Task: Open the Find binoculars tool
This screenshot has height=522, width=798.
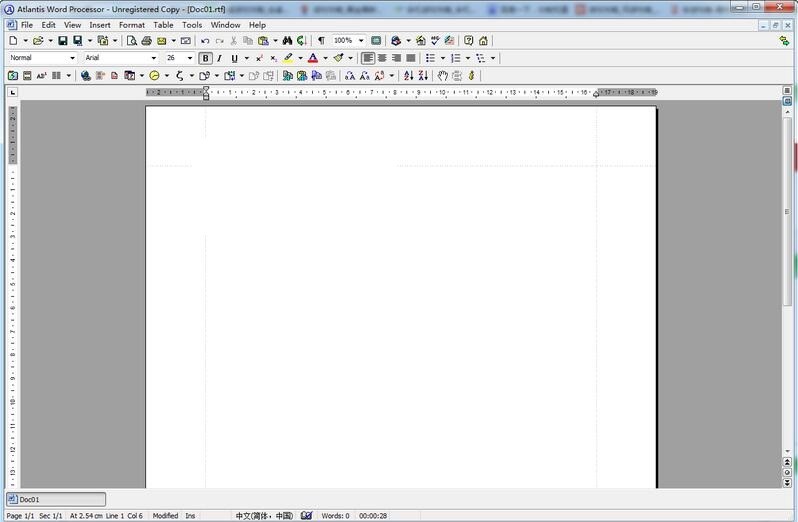Action: [x=287, y=41]
